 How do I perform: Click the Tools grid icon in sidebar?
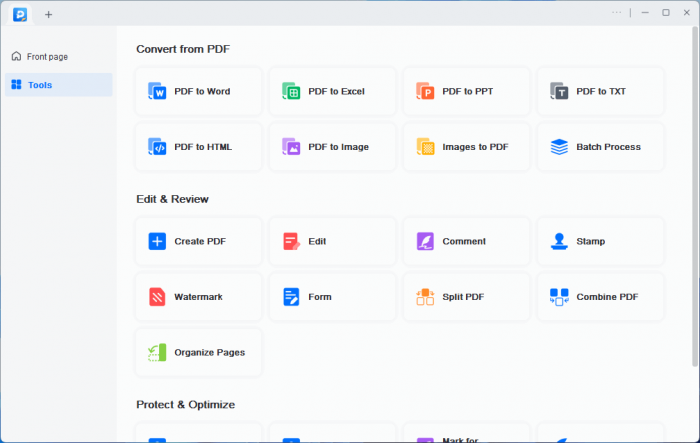pyautogui.click(x=17, y=84)
